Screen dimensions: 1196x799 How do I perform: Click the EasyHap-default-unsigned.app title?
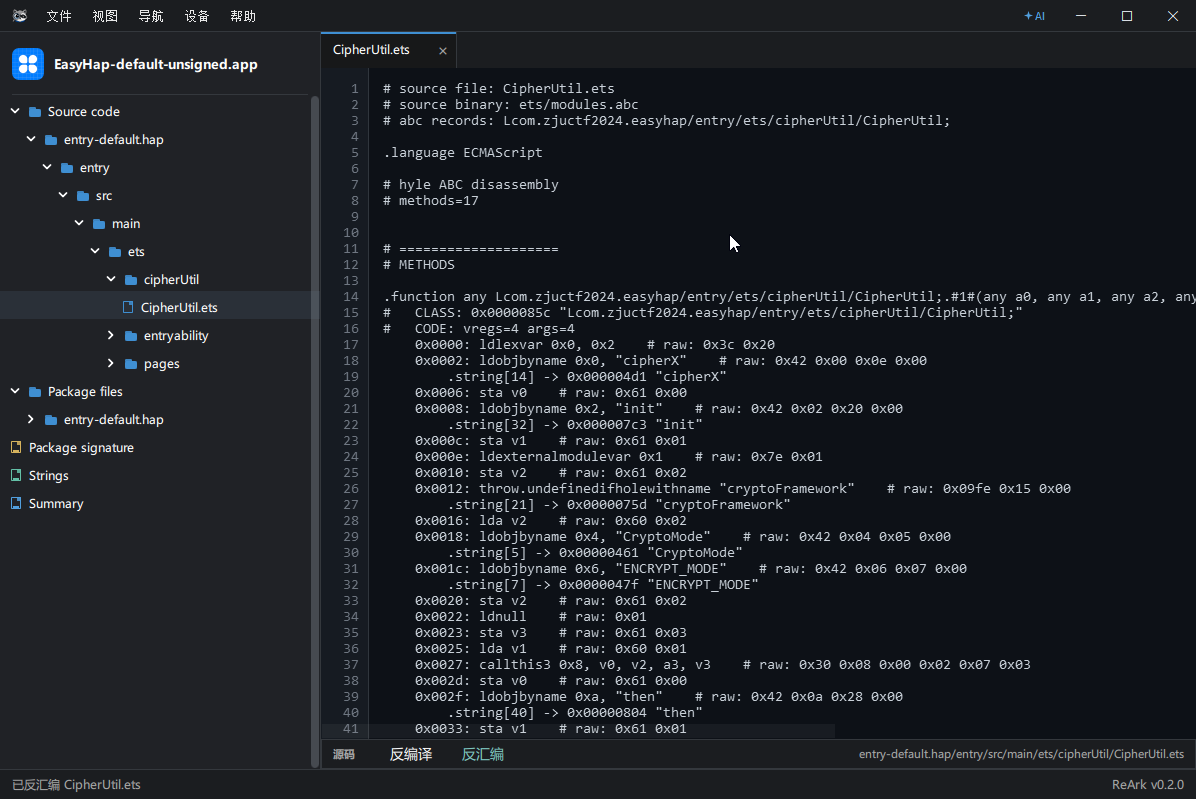156,64
